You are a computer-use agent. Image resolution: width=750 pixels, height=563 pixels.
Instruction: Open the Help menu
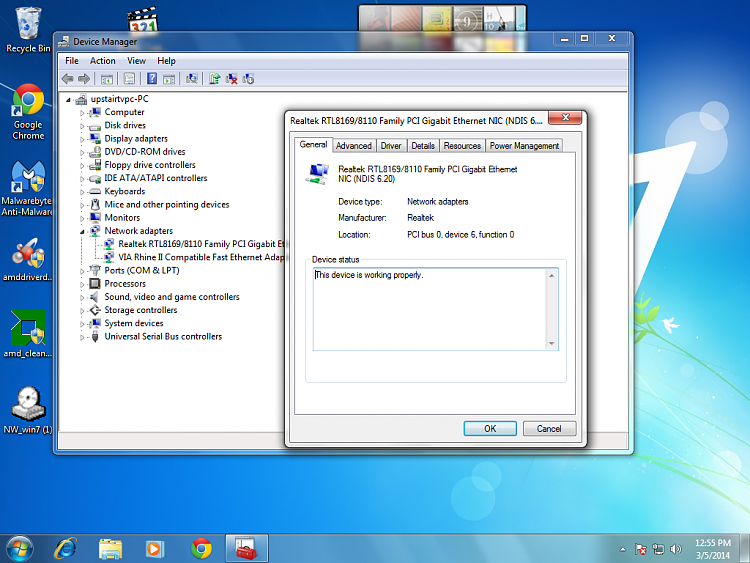click(x=166, y=61)
